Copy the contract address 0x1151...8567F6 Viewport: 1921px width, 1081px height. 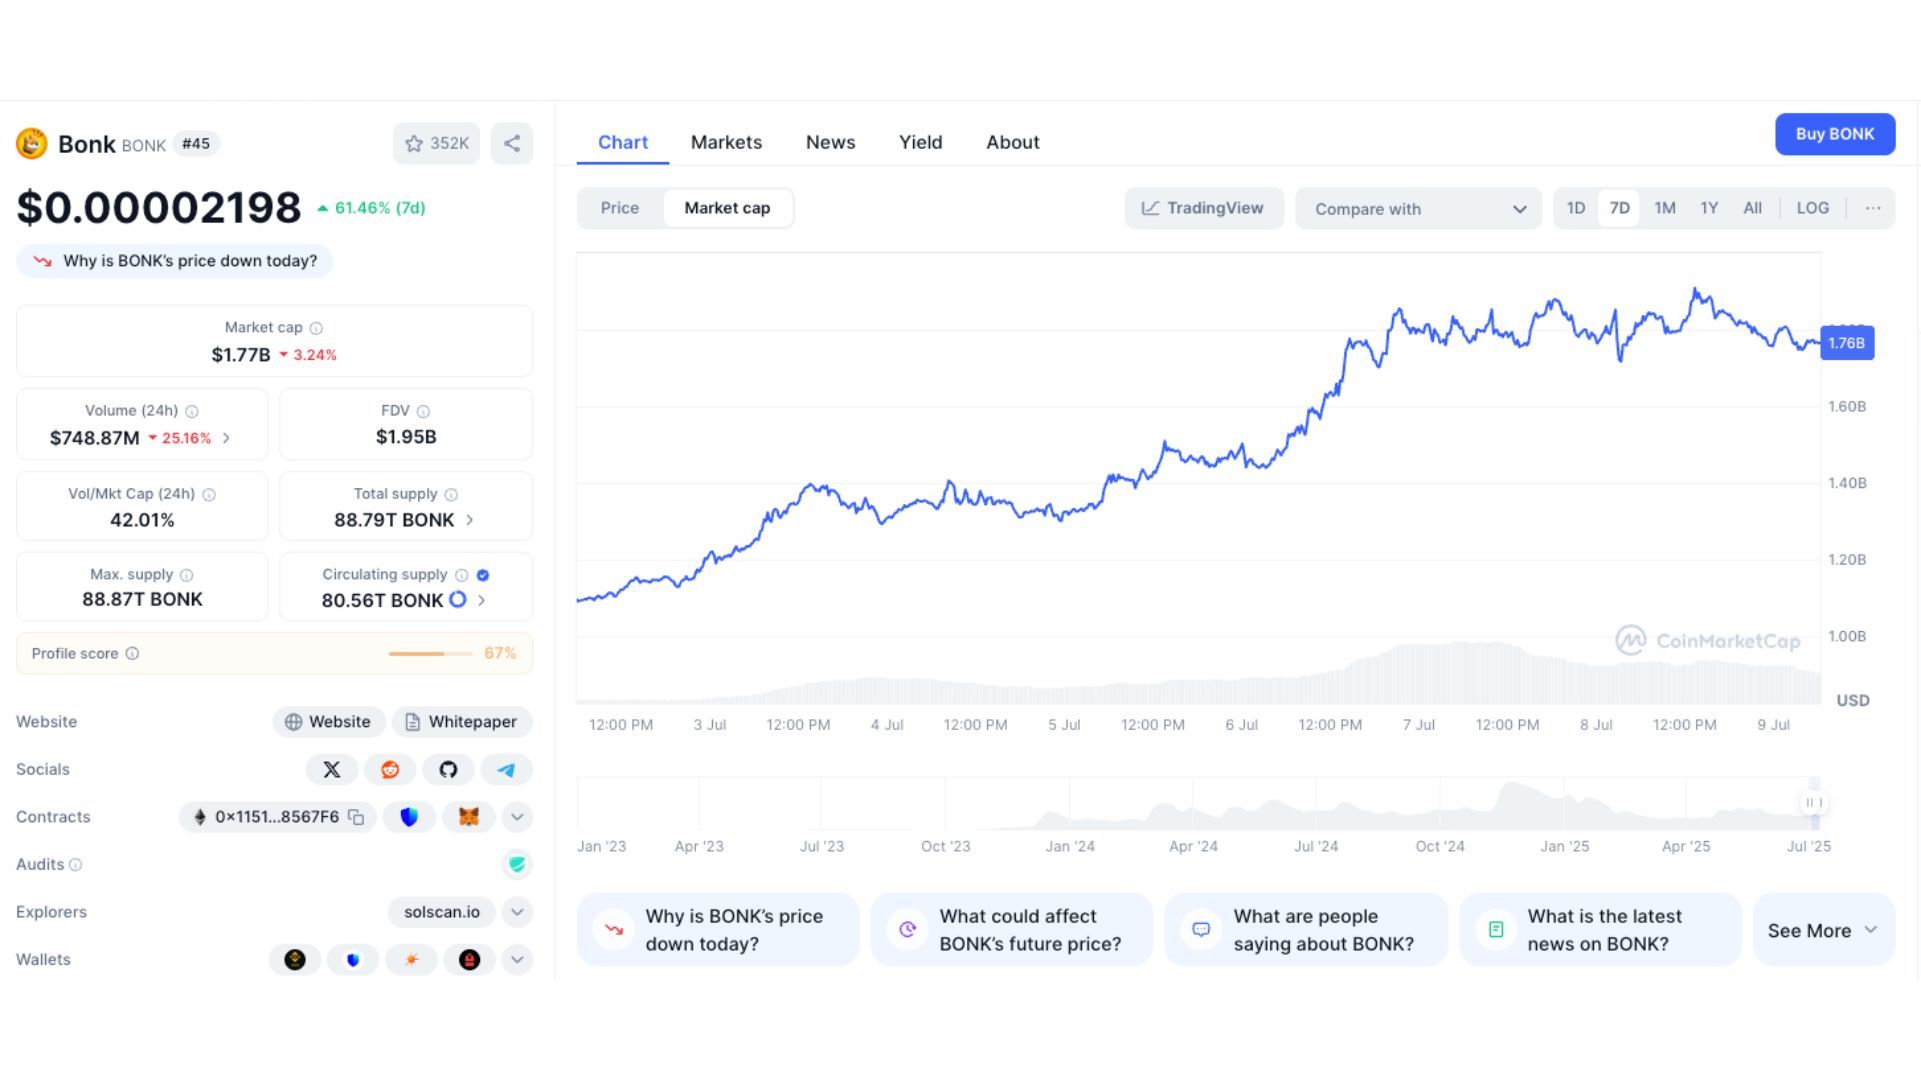point(356,817)
